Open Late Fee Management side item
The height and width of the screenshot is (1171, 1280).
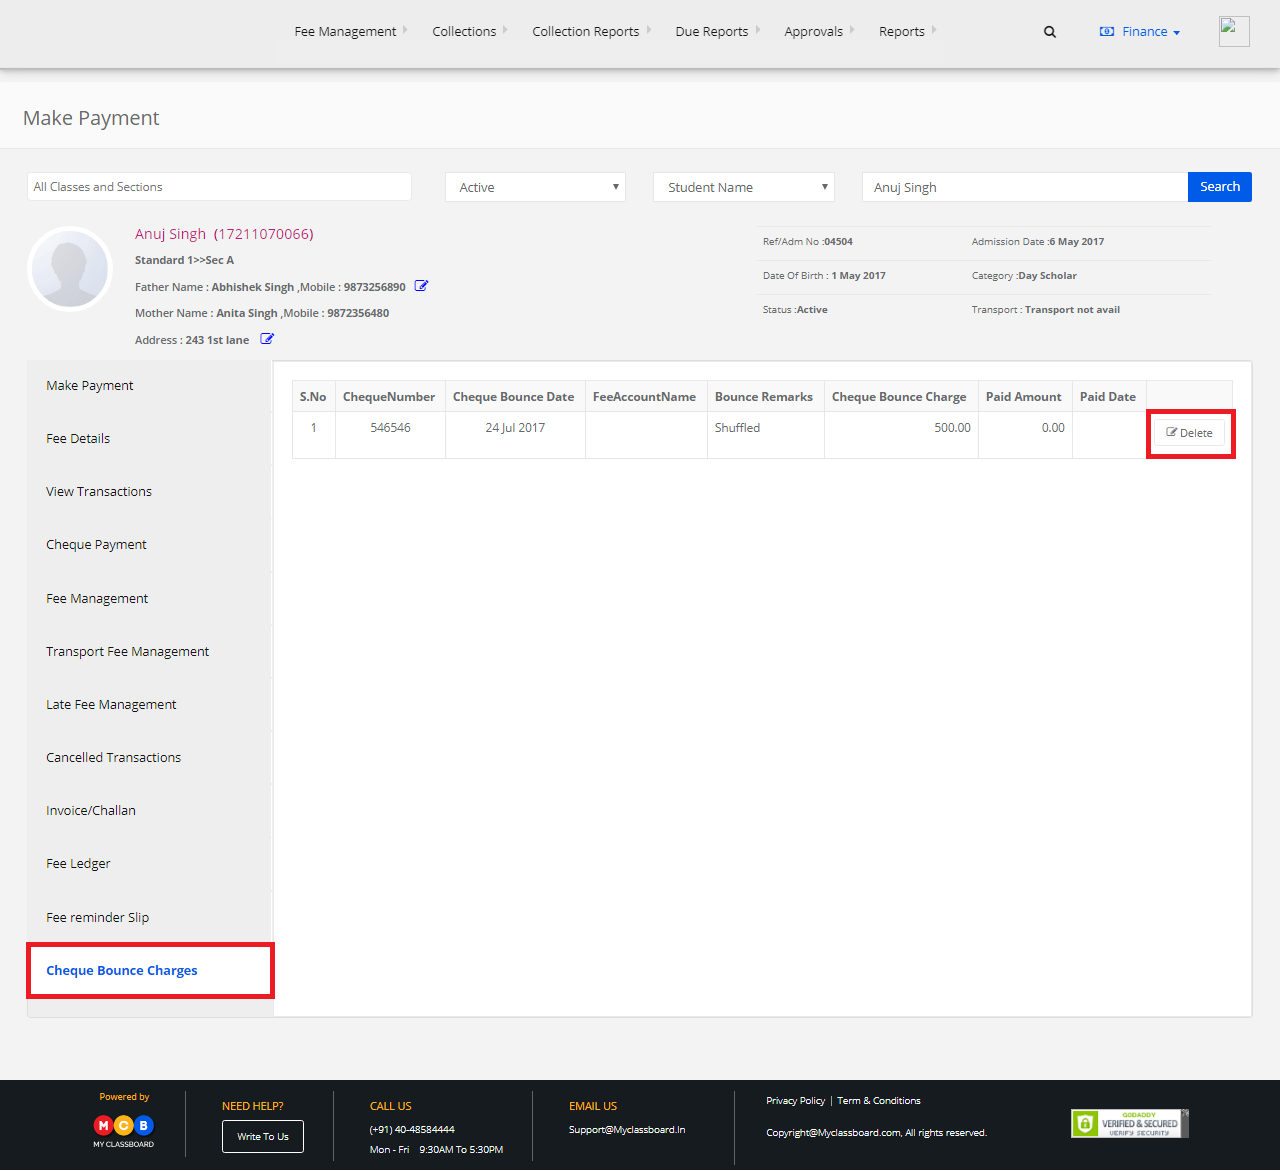pos(149,705)
